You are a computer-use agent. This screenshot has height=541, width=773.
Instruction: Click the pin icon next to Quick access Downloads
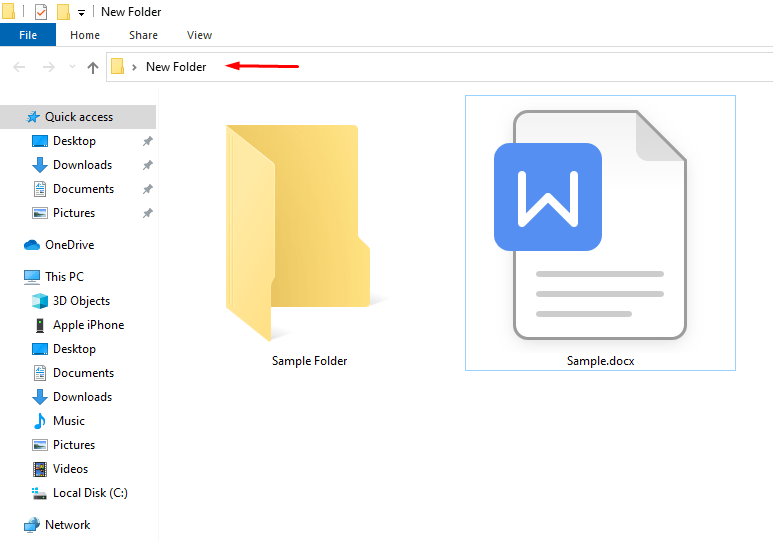click(x=147, y=165)
